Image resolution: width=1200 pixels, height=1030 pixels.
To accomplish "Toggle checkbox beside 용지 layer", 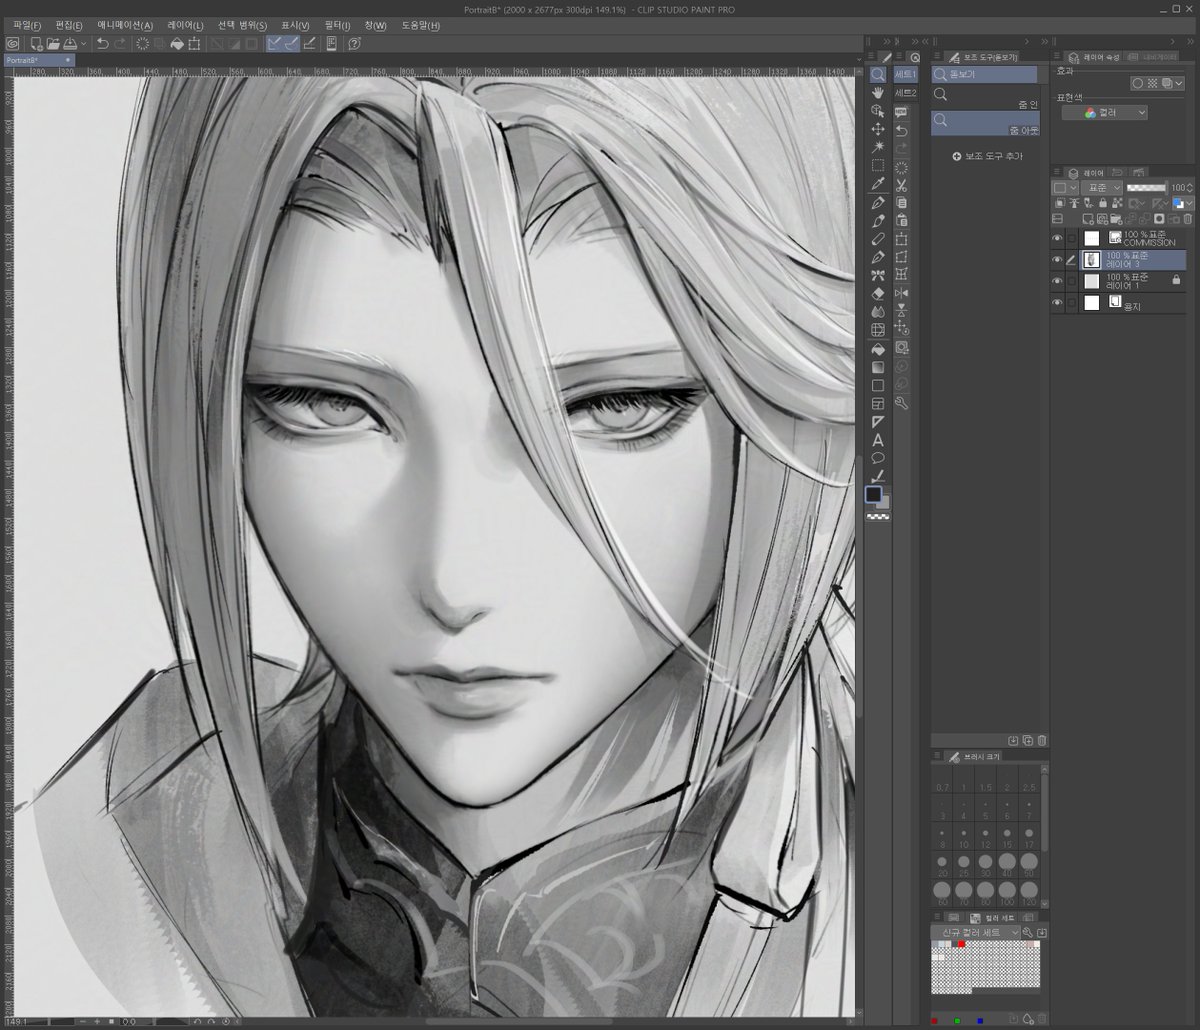I will (x=1072, y=302).
